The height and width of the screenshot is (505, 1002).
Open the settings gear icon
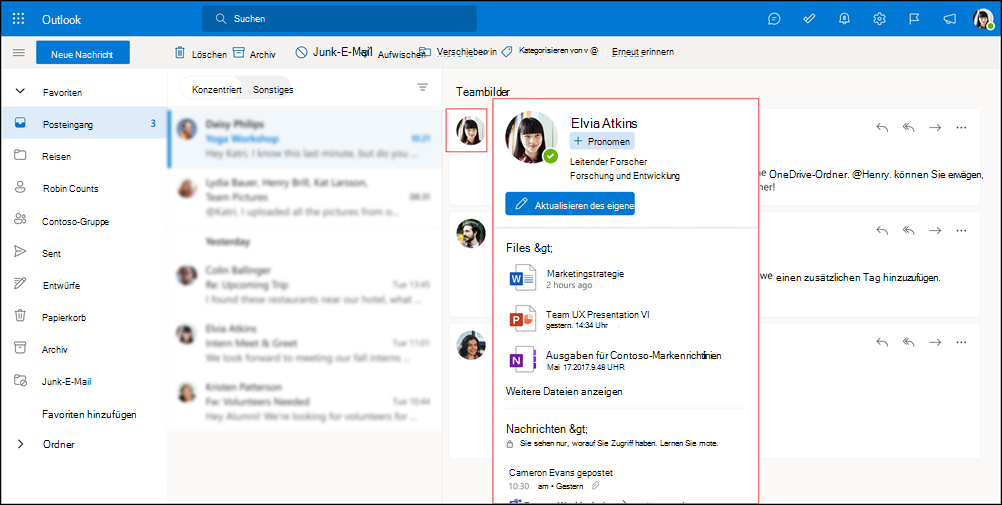point(879,19)
